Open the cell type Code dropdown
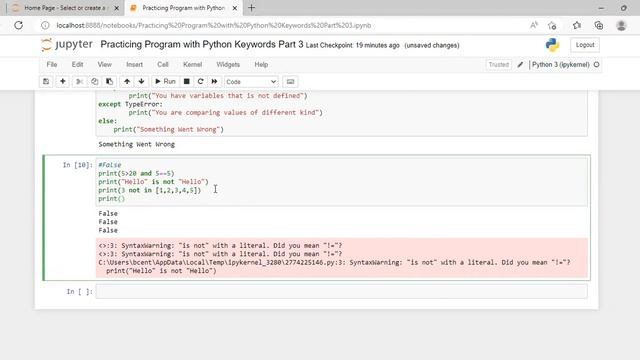The height and width of the screenshot is (360, 640). [251, 82]
